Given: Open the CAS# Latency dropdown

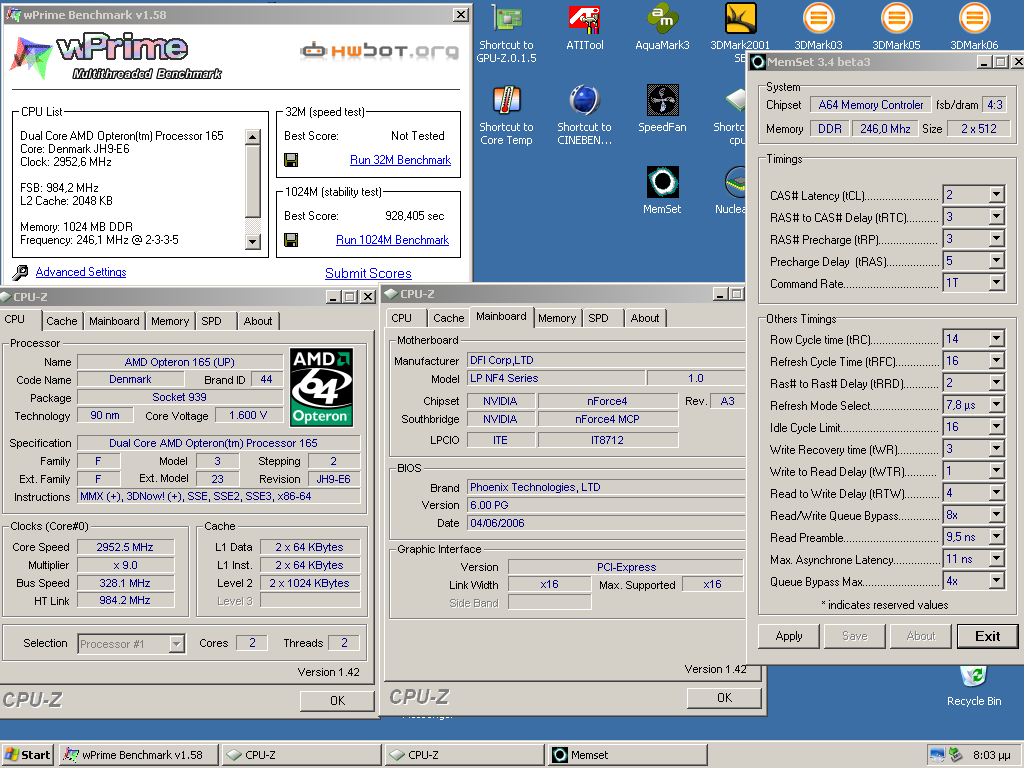Looking at the screenshot, I should [x=997, y=195].
